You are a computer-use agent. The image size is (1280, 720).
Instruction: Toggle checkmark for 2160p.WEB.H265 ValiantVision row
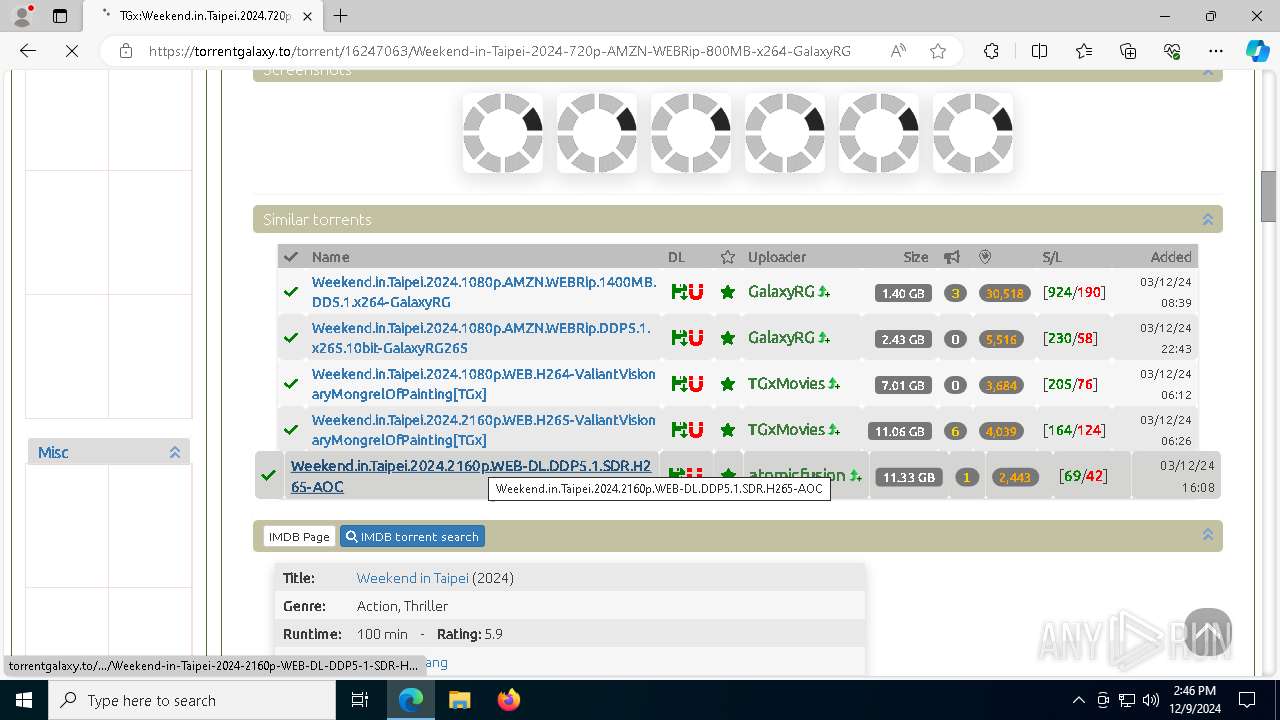290,430
